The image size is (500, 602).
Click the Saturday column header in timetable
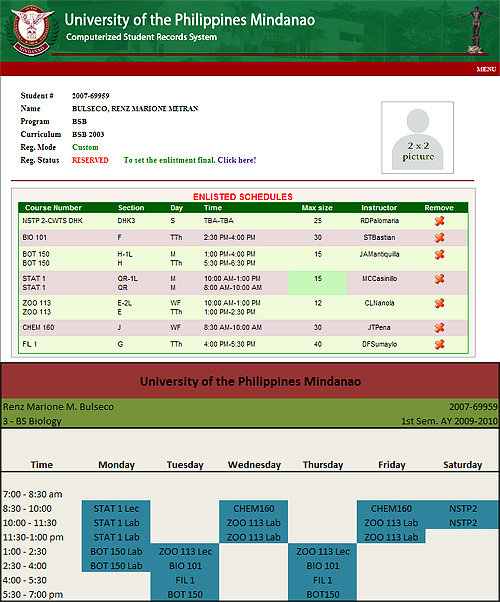[x=462, y=465]
